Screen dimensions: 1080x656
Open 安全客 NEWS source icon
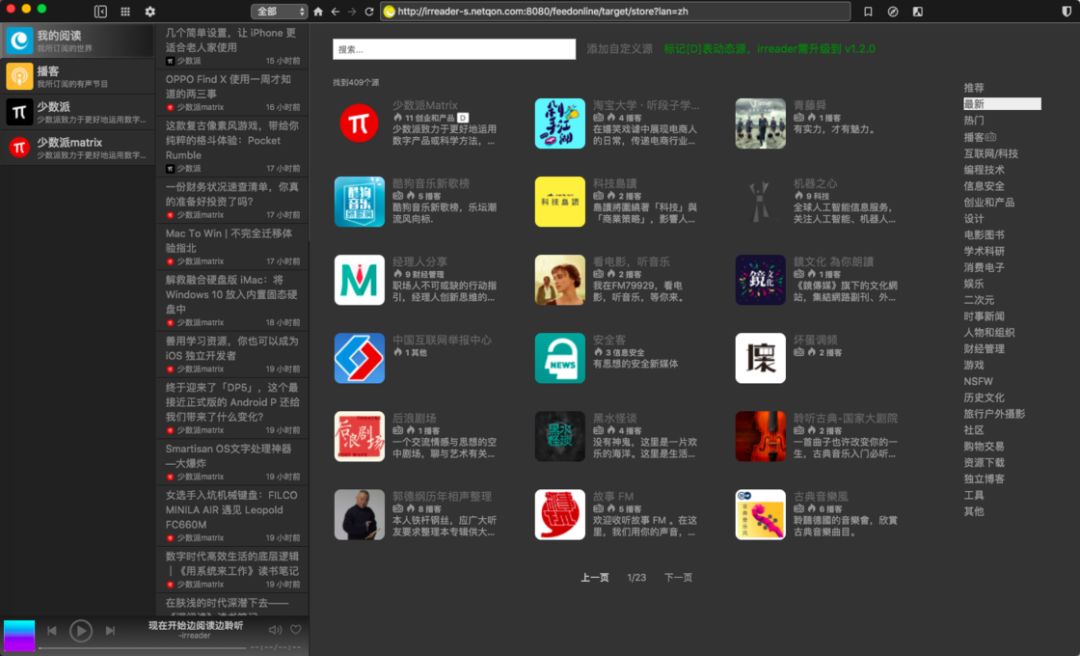[560, 358]
